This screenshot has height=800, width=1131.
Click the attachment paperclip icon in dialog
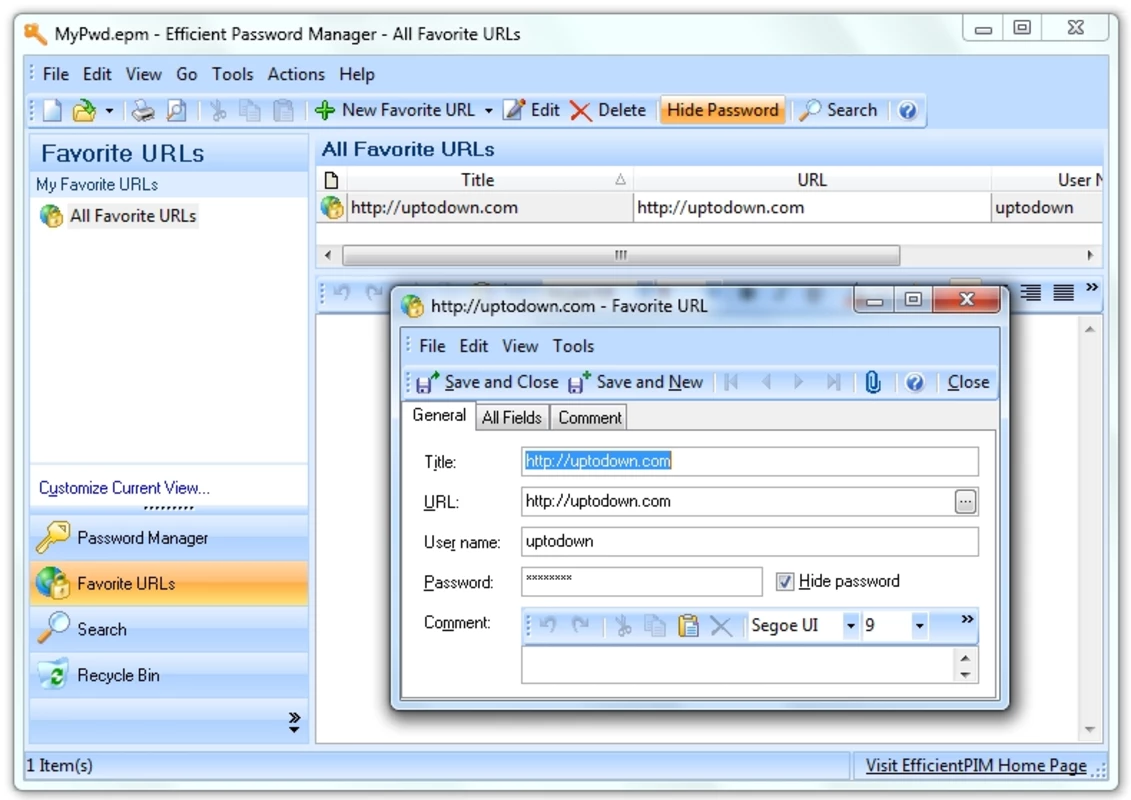(873, 382)
